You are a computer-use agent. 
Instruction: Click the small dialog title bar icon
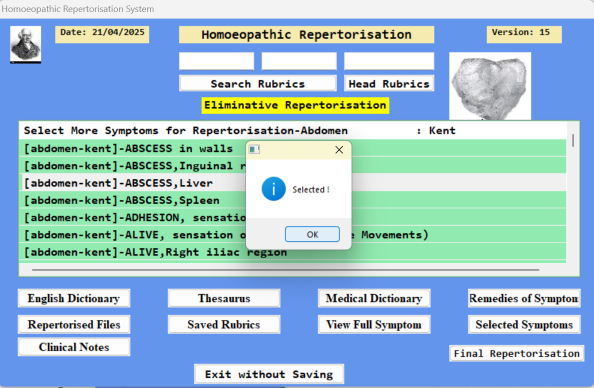pos(254,150)
